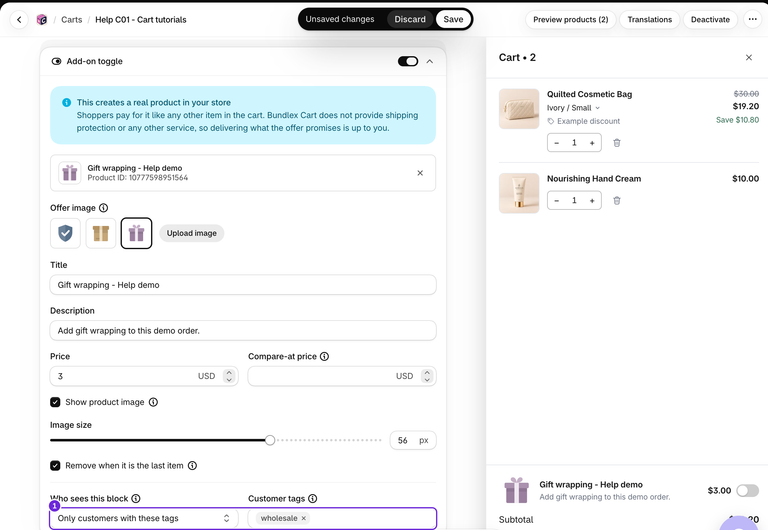Collapse the Add-on toggle section

pos(430,61)
